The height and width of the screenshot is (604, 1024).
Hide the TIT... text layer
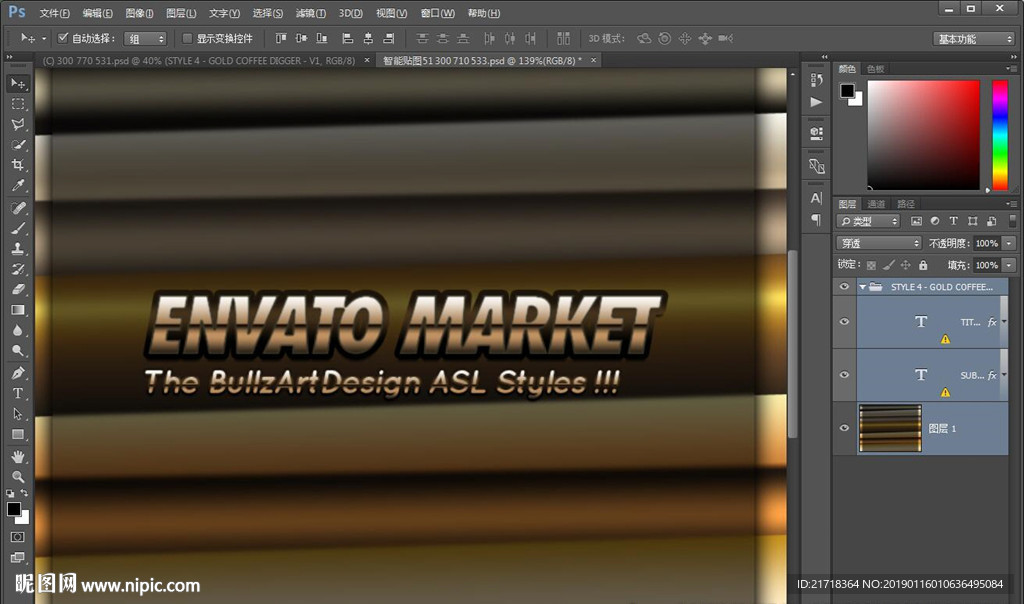click(x=844, y=321)
